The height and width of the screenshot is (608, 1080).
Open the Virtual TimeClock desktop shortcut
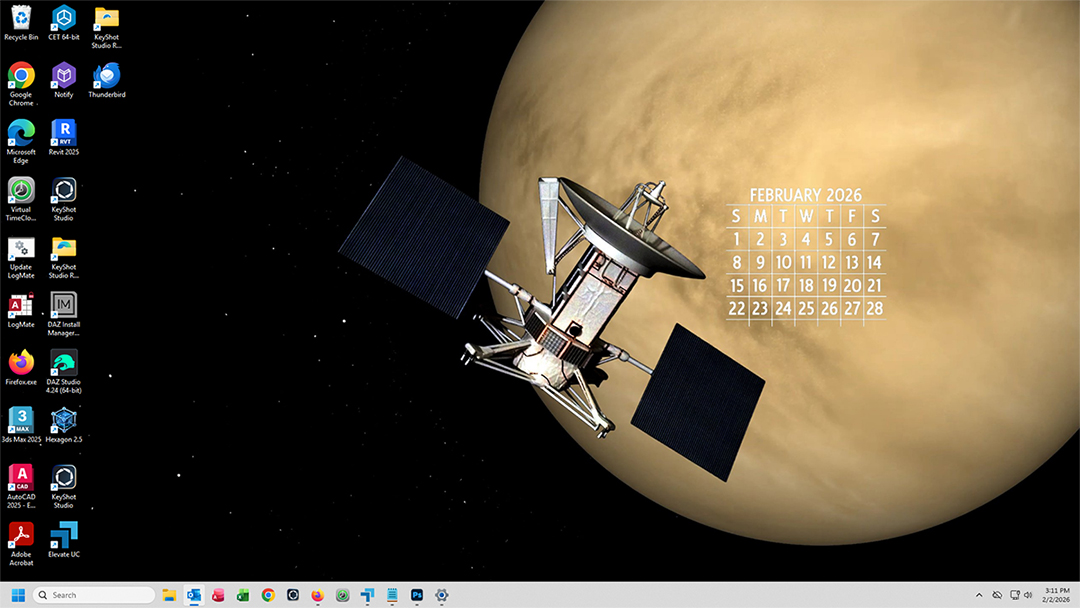[21, 190]
